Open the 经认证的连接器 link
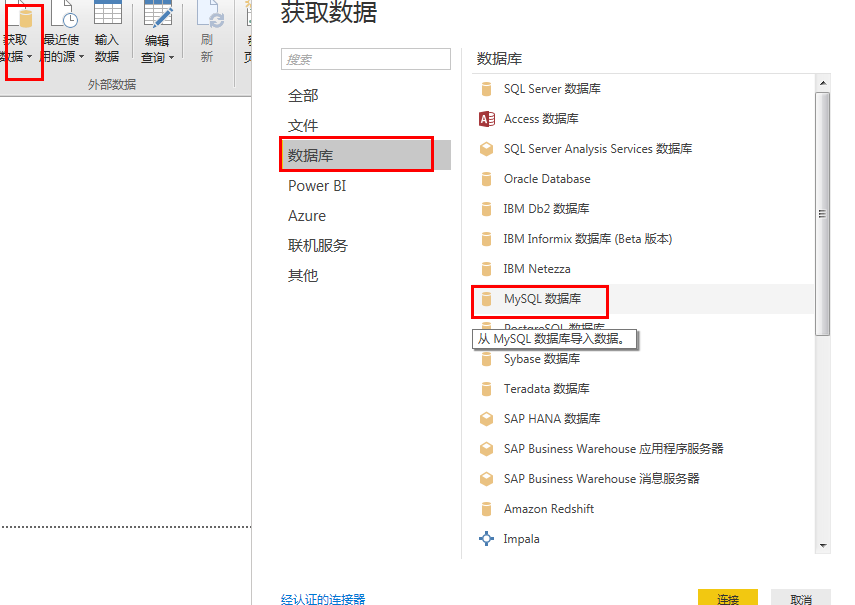 coord(323,599)
